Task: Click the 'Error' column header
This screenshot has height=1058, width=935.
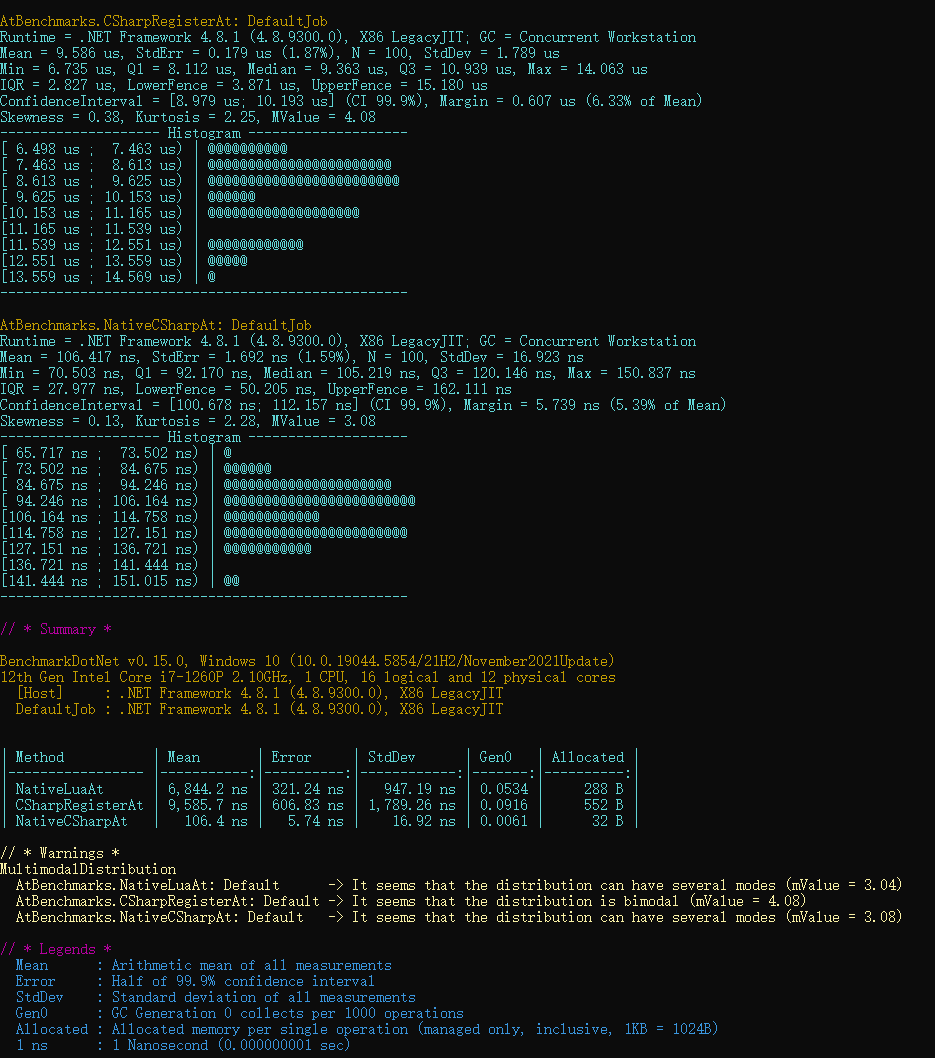Action: click(x=291, y=758)
